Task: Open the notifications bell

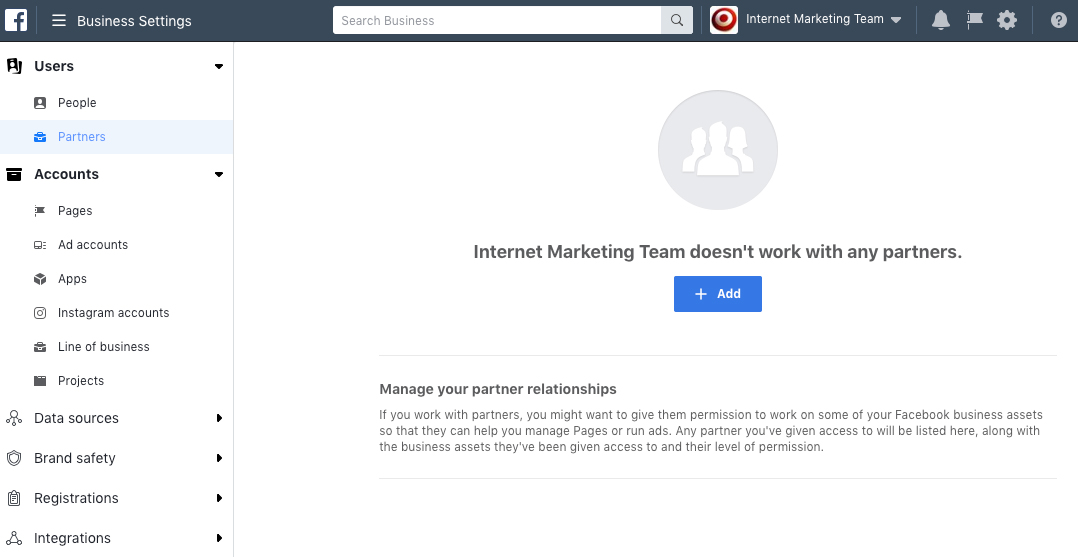Action: [940, 20]
